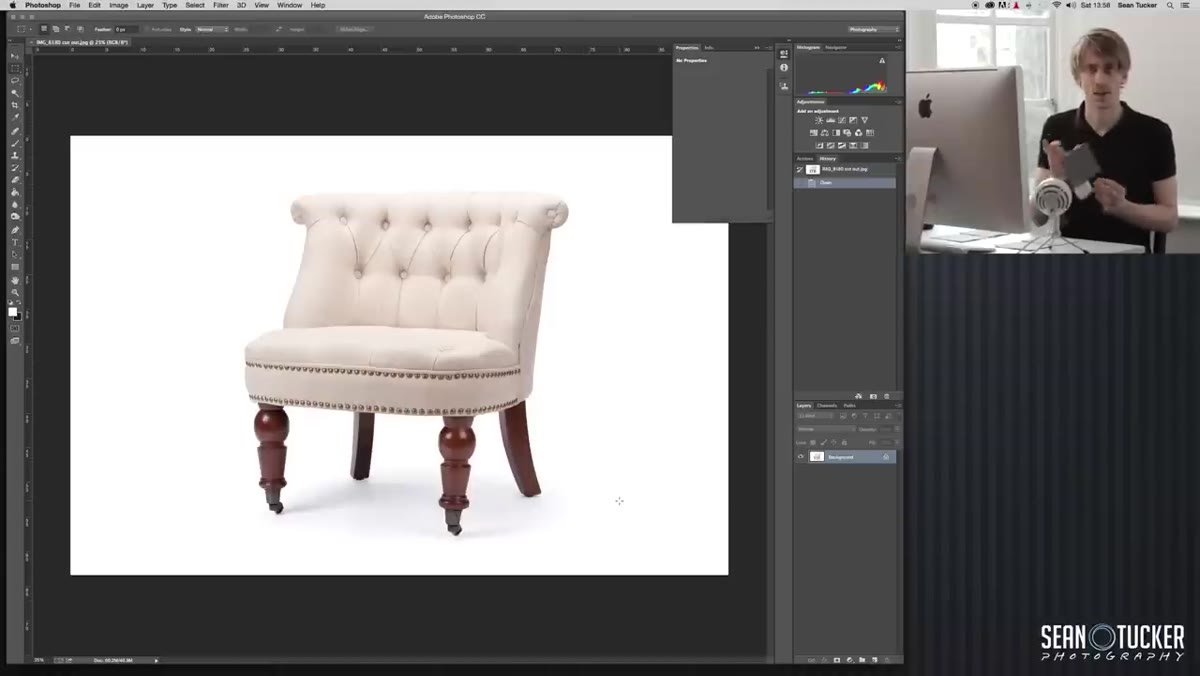Select the Open history state
Screen dimensions: 1200x676
(845, 182)
